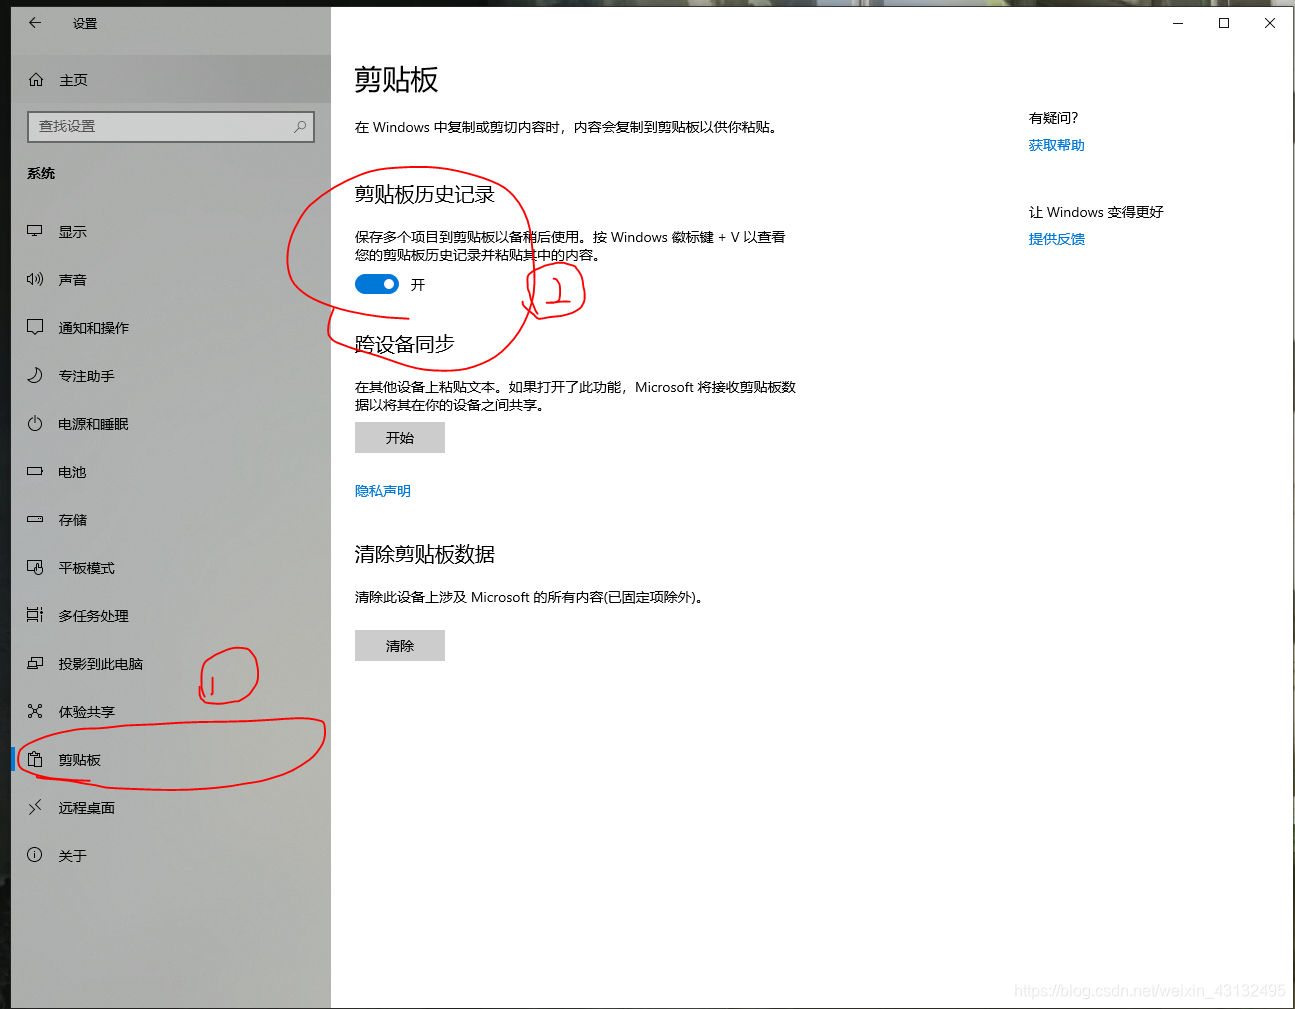The height and width of the screenshot is (1009, 1295).
Task: Open 提供反馈 link
Action: 1057,239
